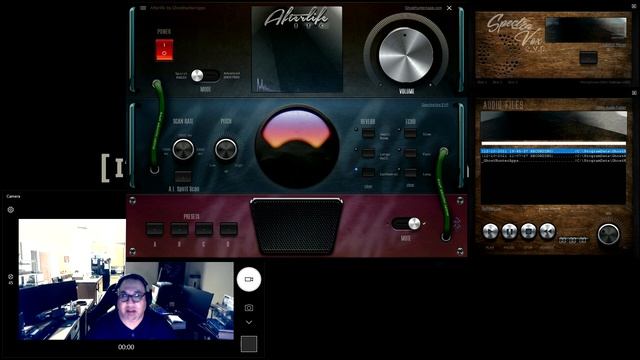Select the highlighted recording row in Audio Files
The height and width of the screenshot is (360, 640).
coord(553,151)
